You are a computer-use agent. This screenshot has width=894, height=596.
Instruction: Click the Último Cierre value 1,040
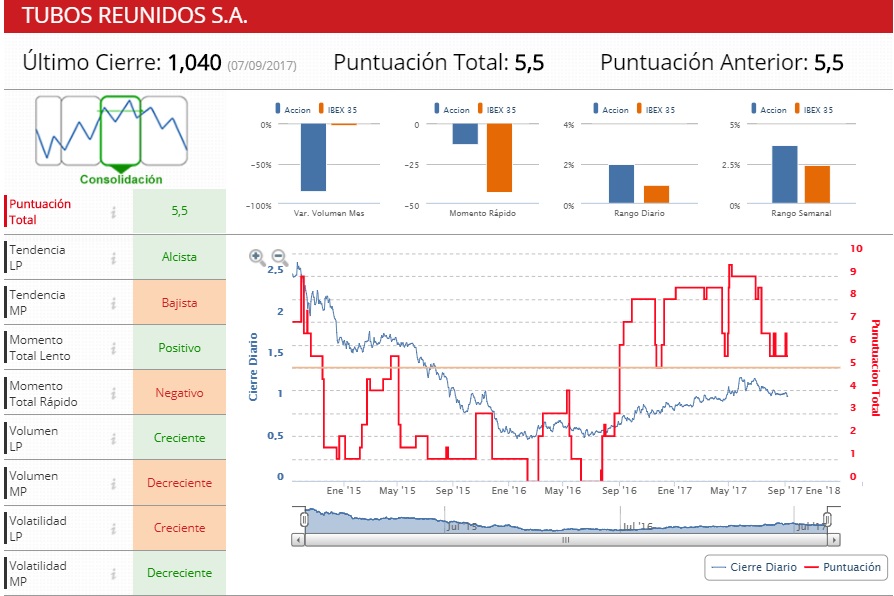[194, 62]
